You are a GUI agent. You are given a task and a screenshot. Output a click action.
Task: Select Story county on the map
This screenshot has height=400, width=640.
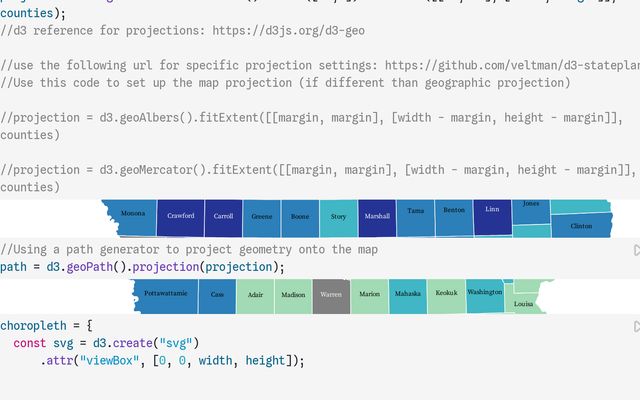pos(339,217)
